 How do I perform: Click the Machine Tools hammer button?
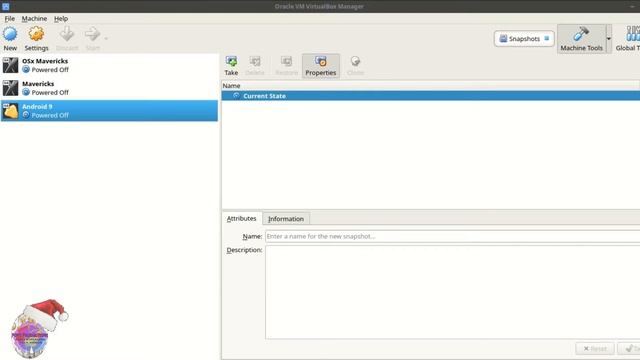[x=581, y=39]
